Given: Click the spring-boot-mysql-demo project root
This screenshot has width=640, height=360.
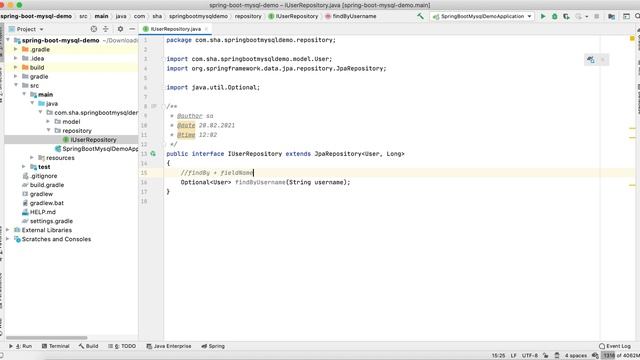Looking at the screenshot, I should click(x=60, y=40).
